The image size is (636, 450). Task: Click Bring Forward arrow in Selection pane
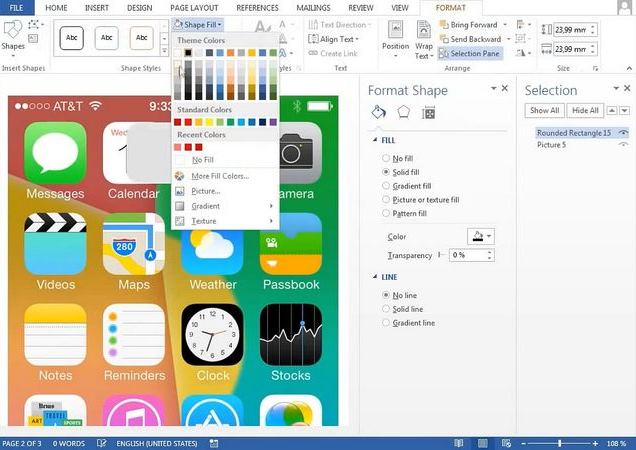(x=612, y=110)
